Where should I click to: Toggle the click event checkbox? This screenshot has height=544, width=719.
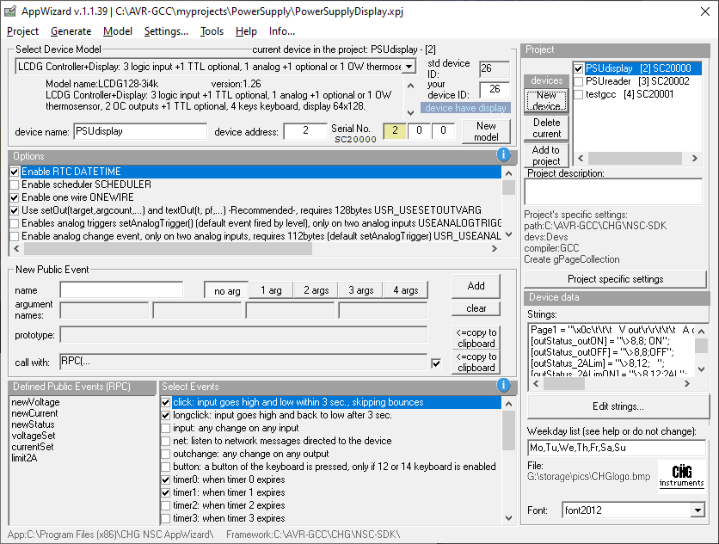point(166,402)
